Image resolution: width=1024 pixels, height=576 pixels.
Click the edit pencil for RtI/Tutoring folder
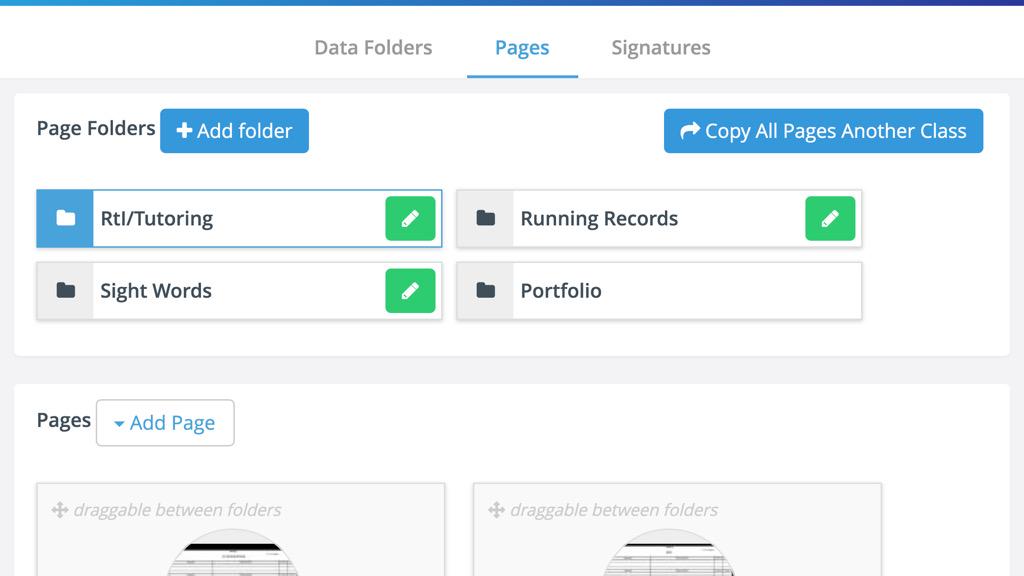409,218
